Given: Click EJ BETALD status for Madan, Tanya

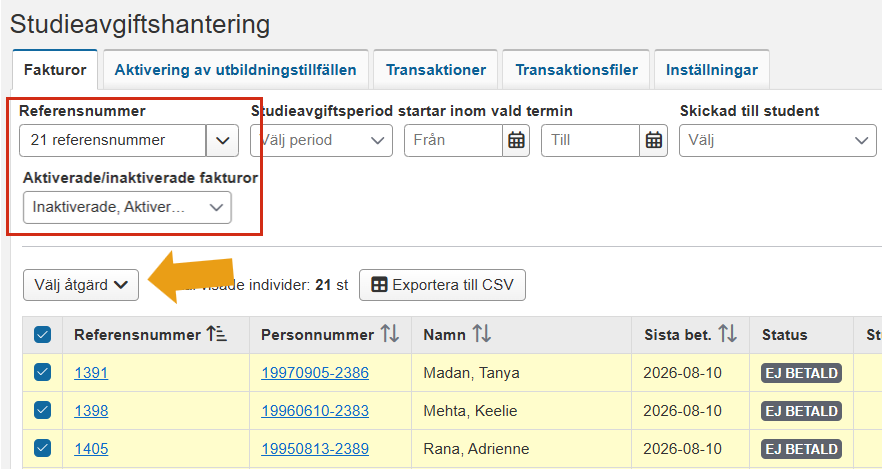Looking at the screenshot, I should coord(802,373).
